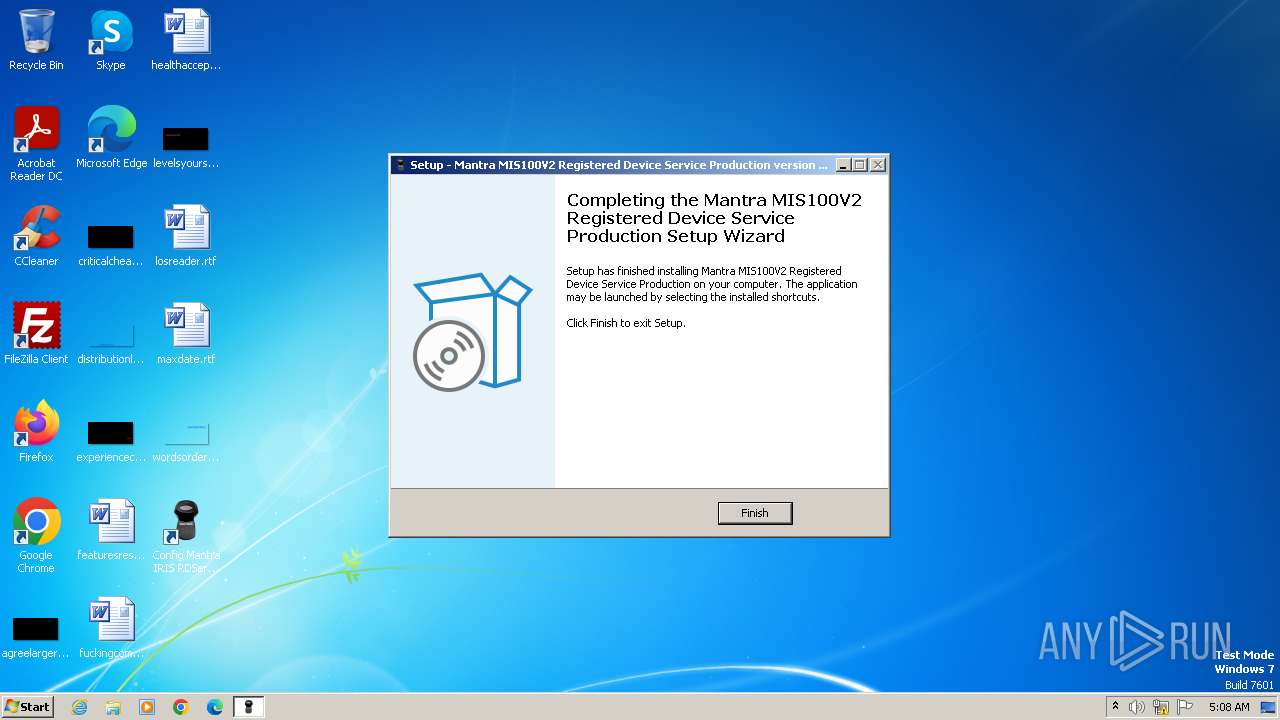Select the maxdate.rtf document icon

point(186,335)
